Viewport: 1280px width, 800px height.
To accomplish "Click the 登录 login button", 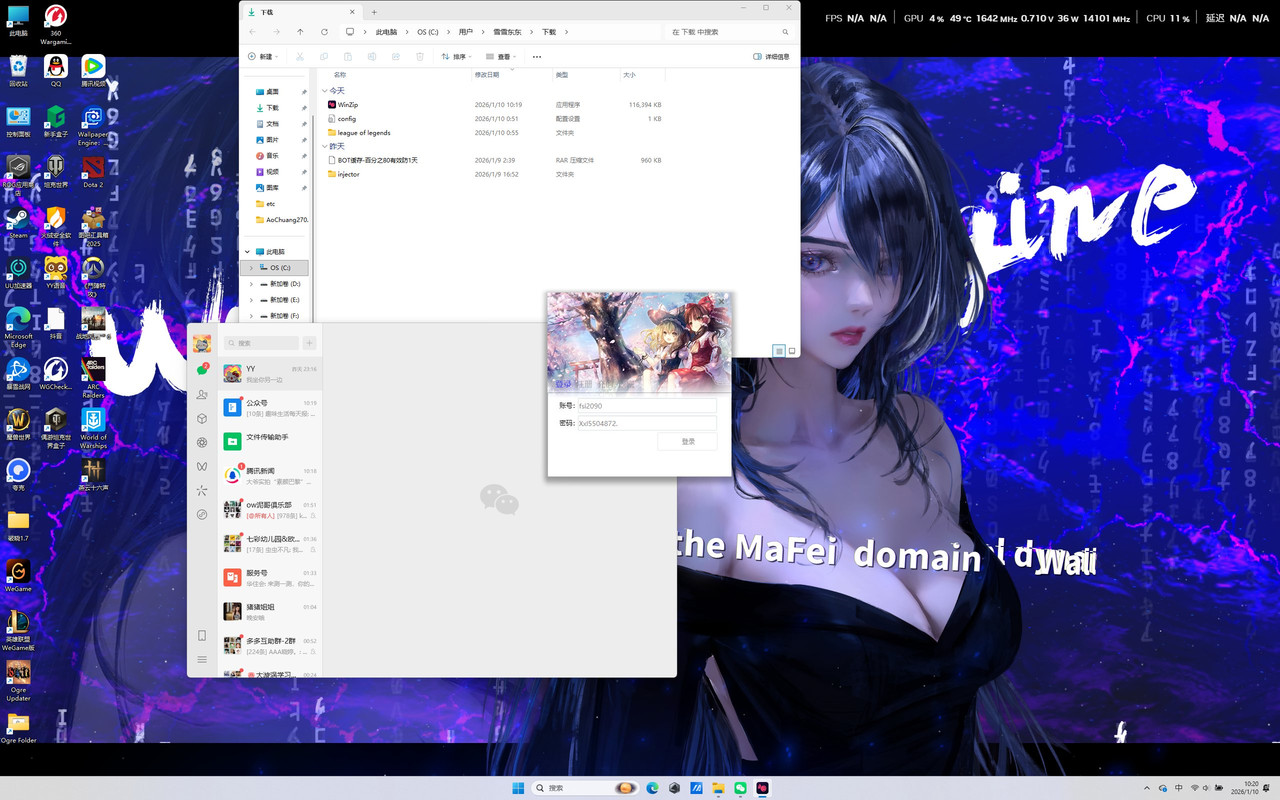I will click(688, 441).
